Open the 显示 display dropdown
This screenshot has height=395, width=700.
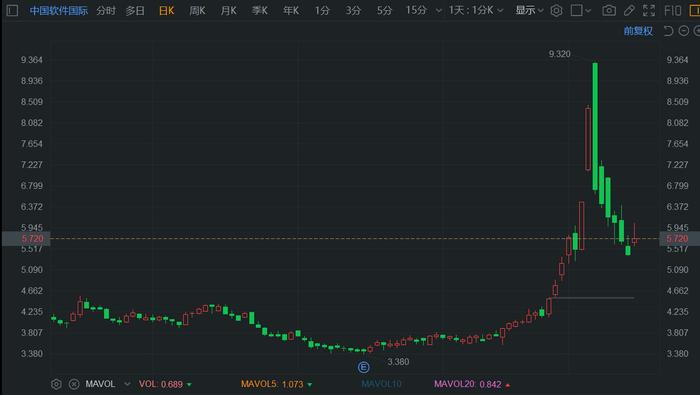pyautogui.click(x=529, y=10)
